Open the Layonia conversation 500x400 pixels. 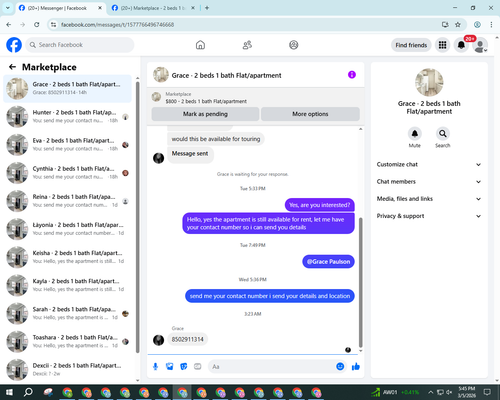pyautogui.click(x=67, y=229)
